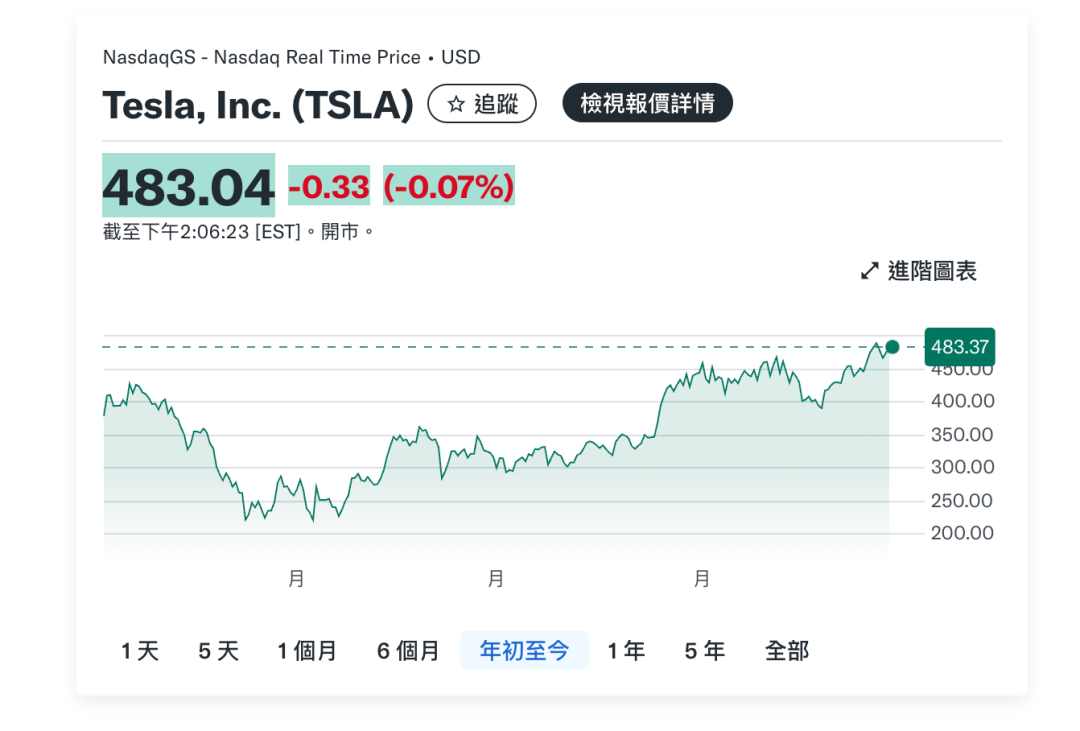This screenshot has height=731, width=1080.
Task: Switch to the 1個月 range
Action: coord(307,651)
